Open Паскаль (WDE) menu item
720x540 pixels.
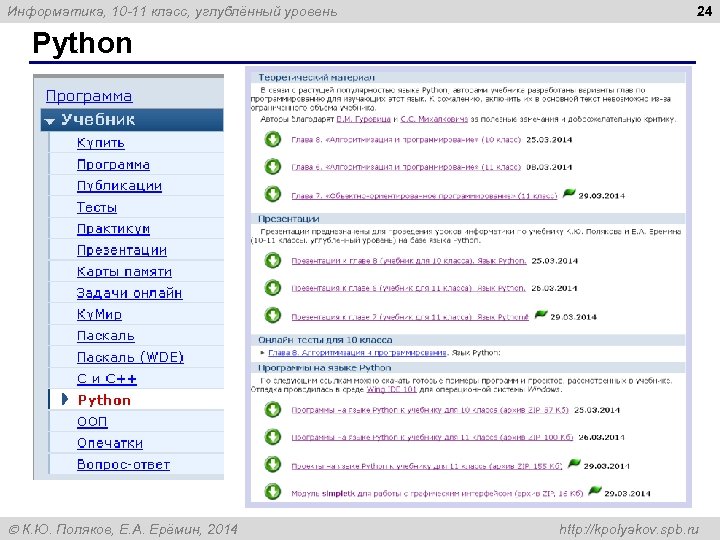click(x=130, y=357)
